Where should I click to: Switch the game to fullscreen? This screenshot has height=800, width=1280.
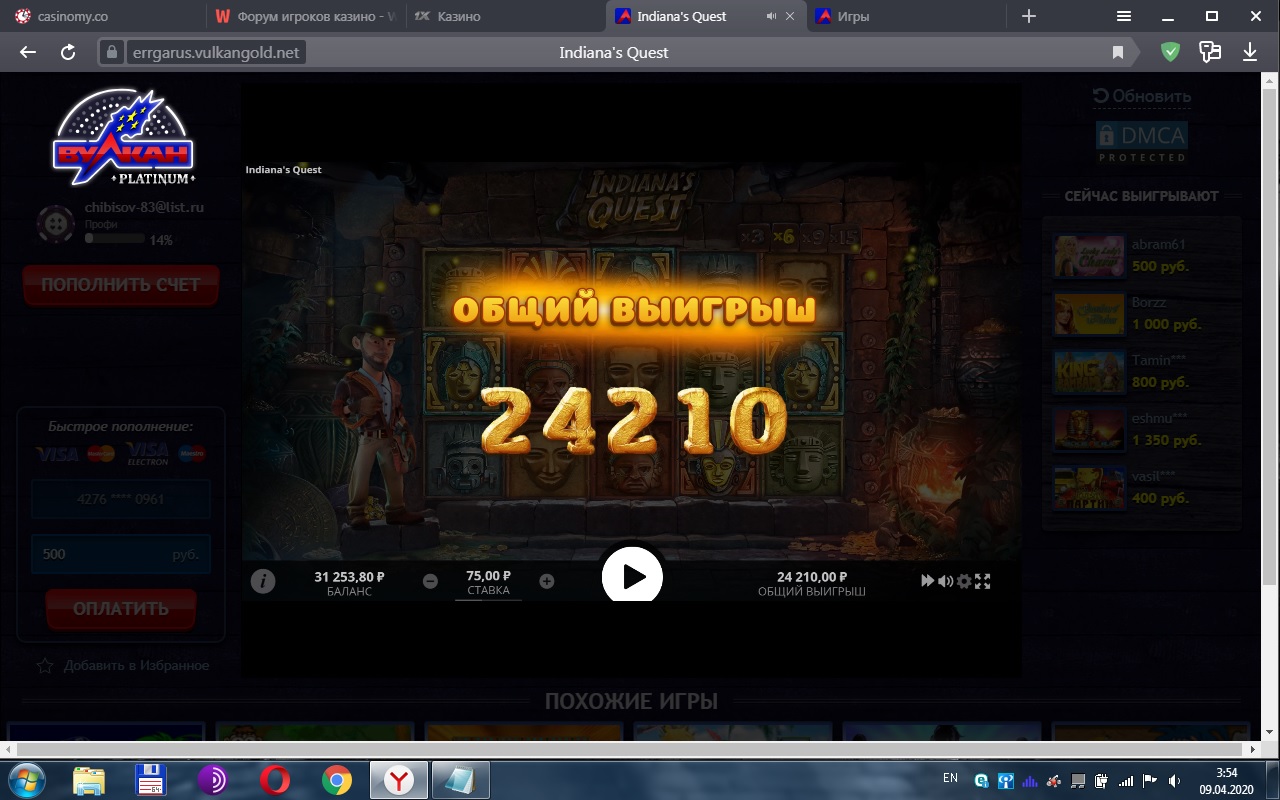click(x=983, y=581)
